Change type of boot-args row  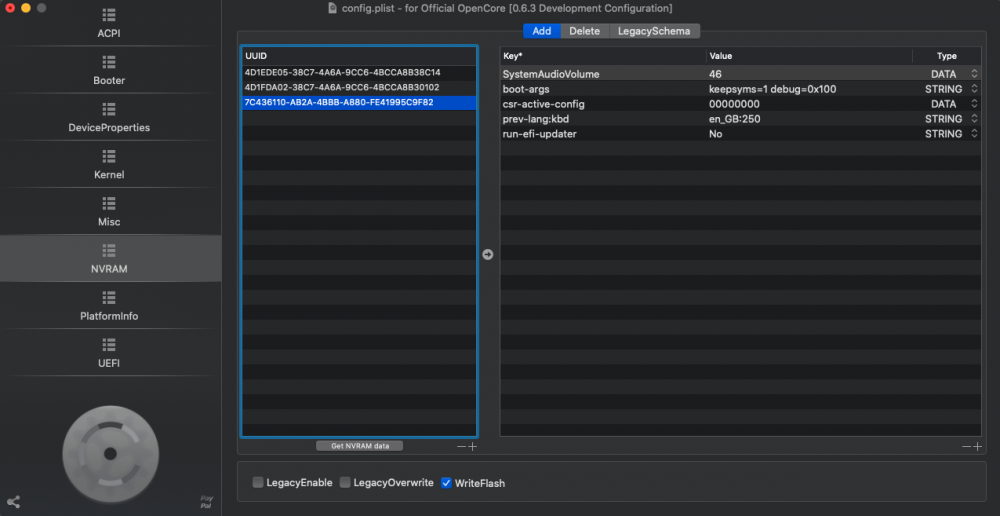(974, 89)
